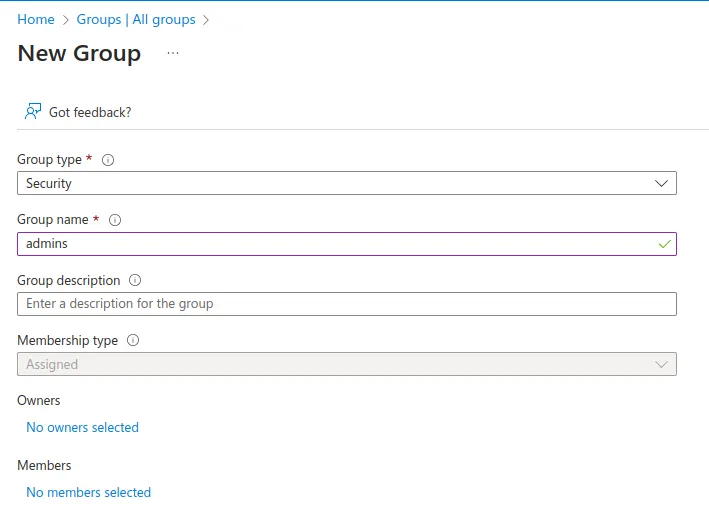Click the chevron after the All groups breadcrumb
709x521 pixels.
[x=206, y=20]
